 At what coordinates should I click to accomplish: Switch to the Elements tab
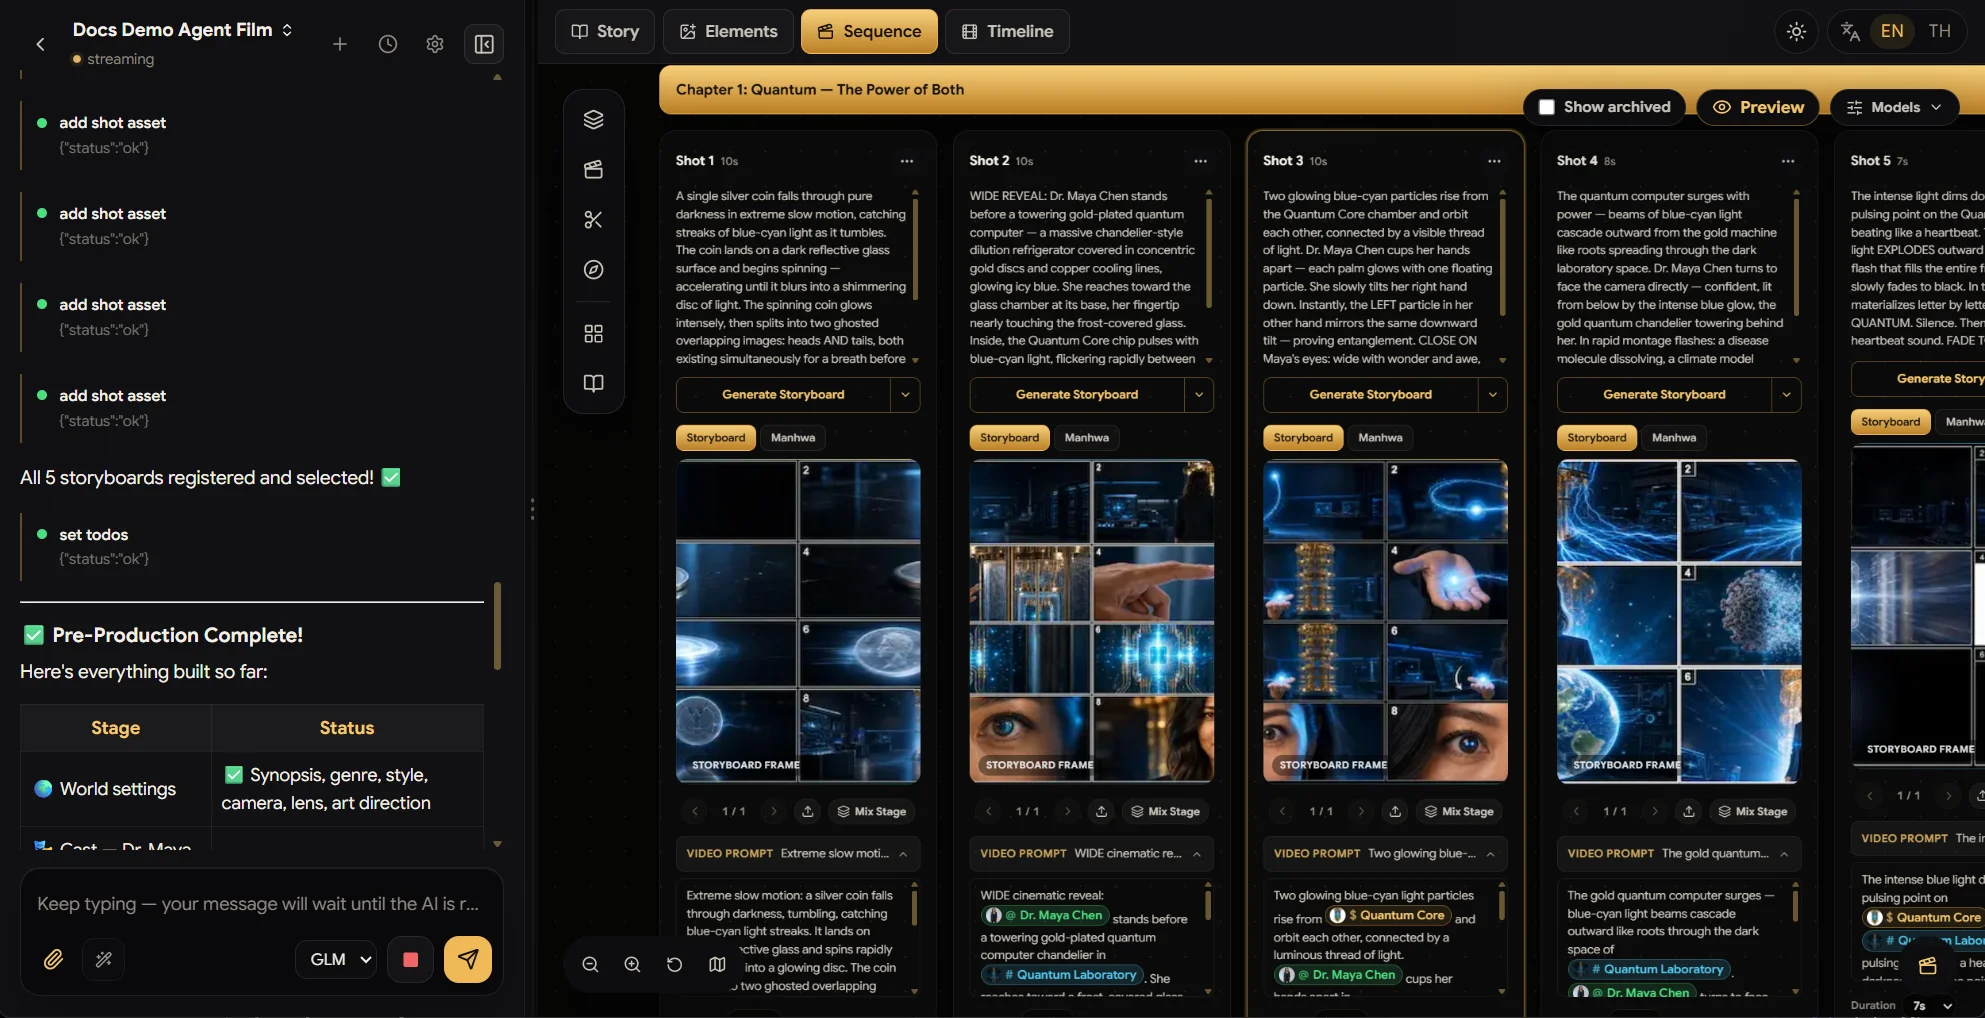729,31
